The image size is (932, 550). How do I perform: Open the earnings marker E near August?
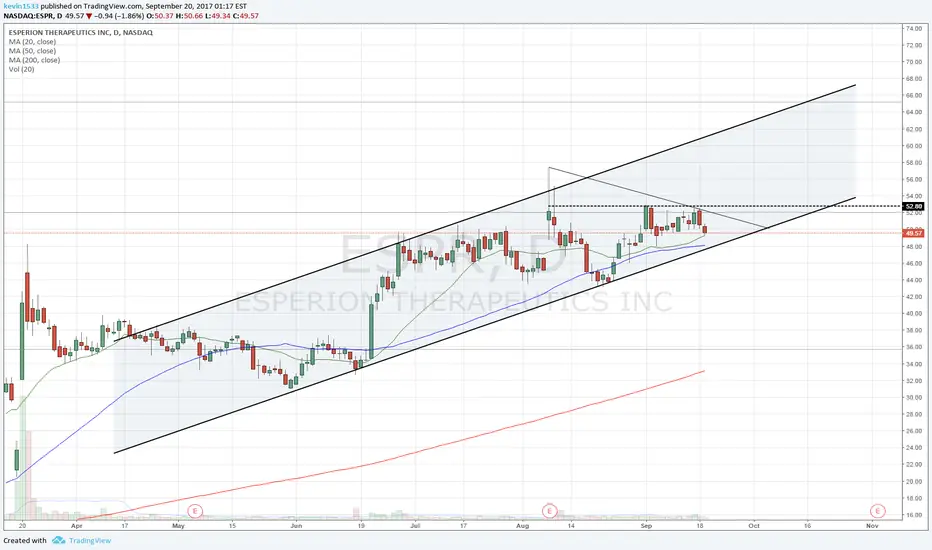tap(549, 511)
